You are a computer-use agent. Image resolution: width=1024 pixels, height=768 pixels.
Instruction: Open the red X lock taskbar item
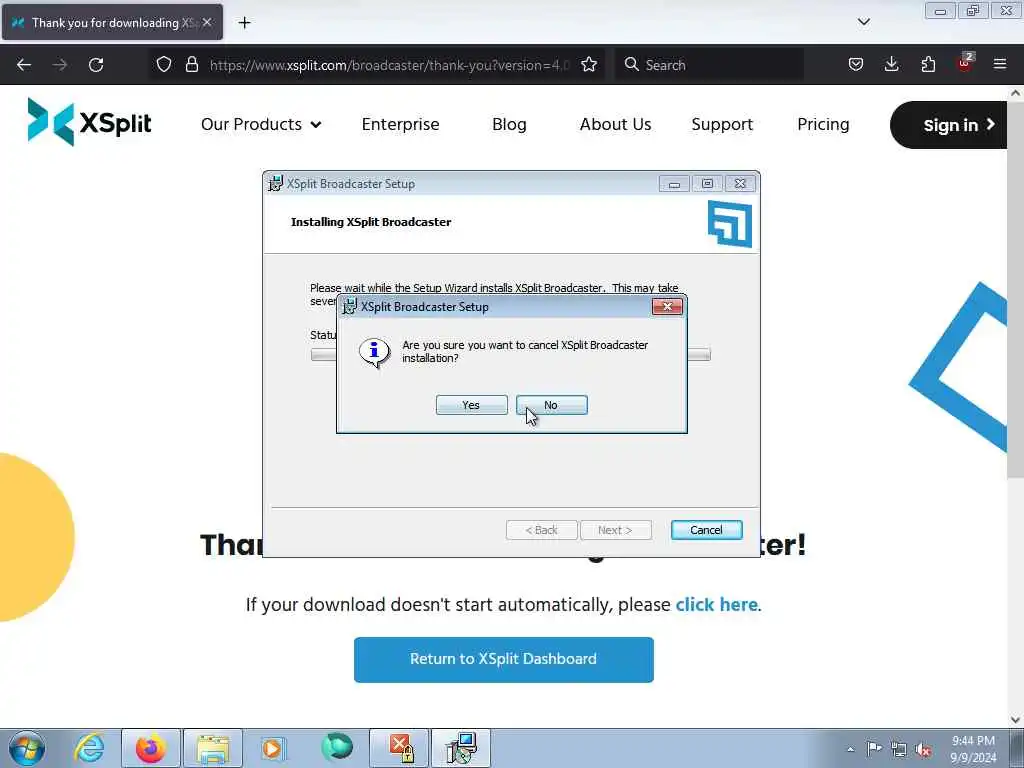(x=400, y=748)
